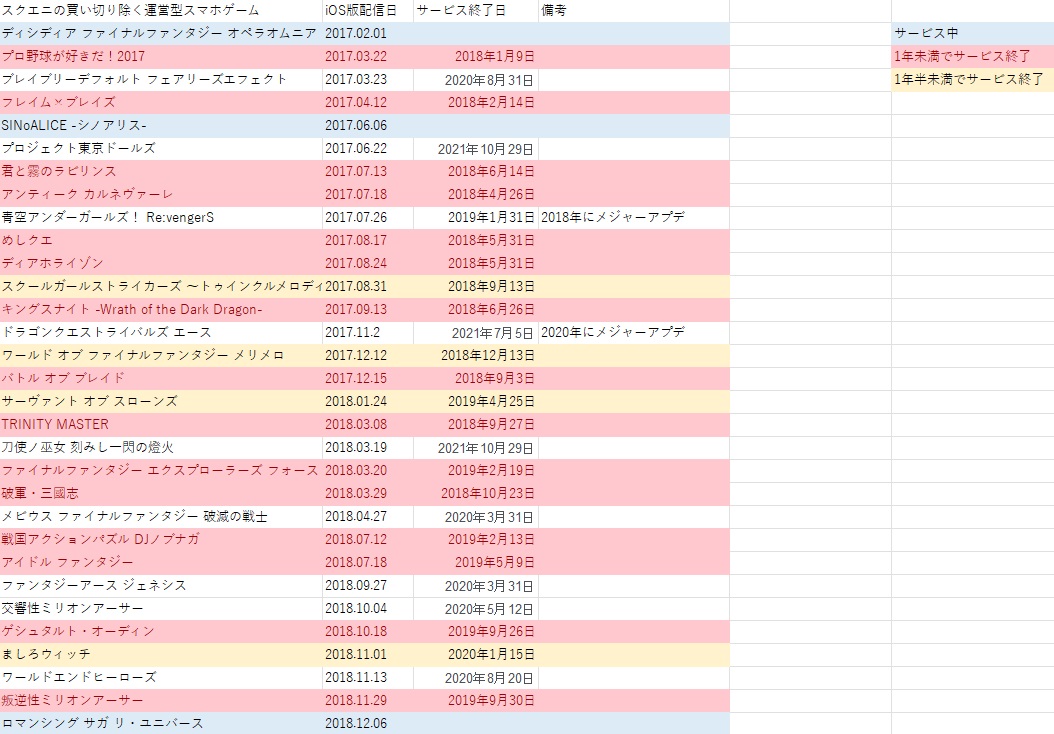Select the 'SINoALICE -シノアリス-' cell
The height and width of the screenshot is (734, 1054).
click(161, 125)
